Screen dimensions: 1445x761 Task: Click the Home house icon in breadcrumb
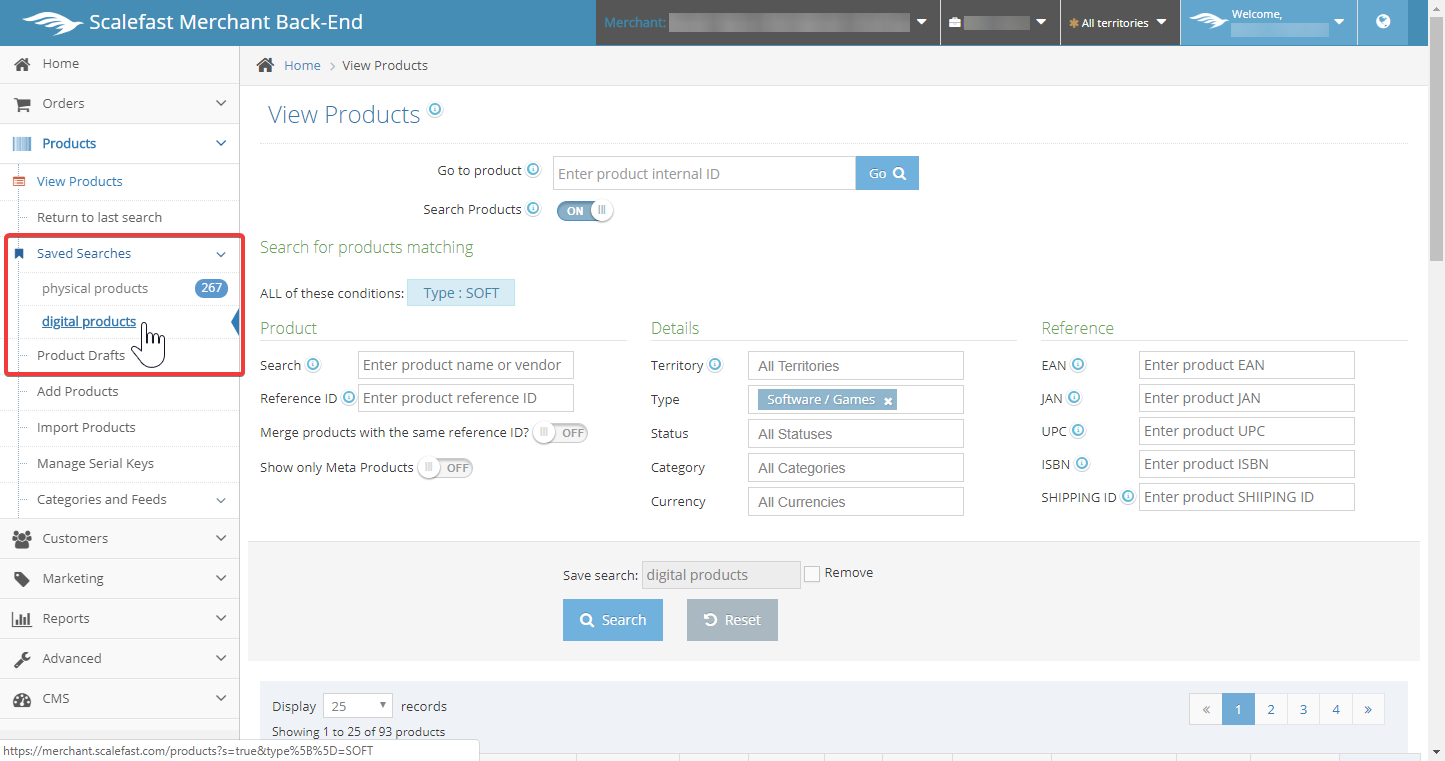click(x=265, y=65)
